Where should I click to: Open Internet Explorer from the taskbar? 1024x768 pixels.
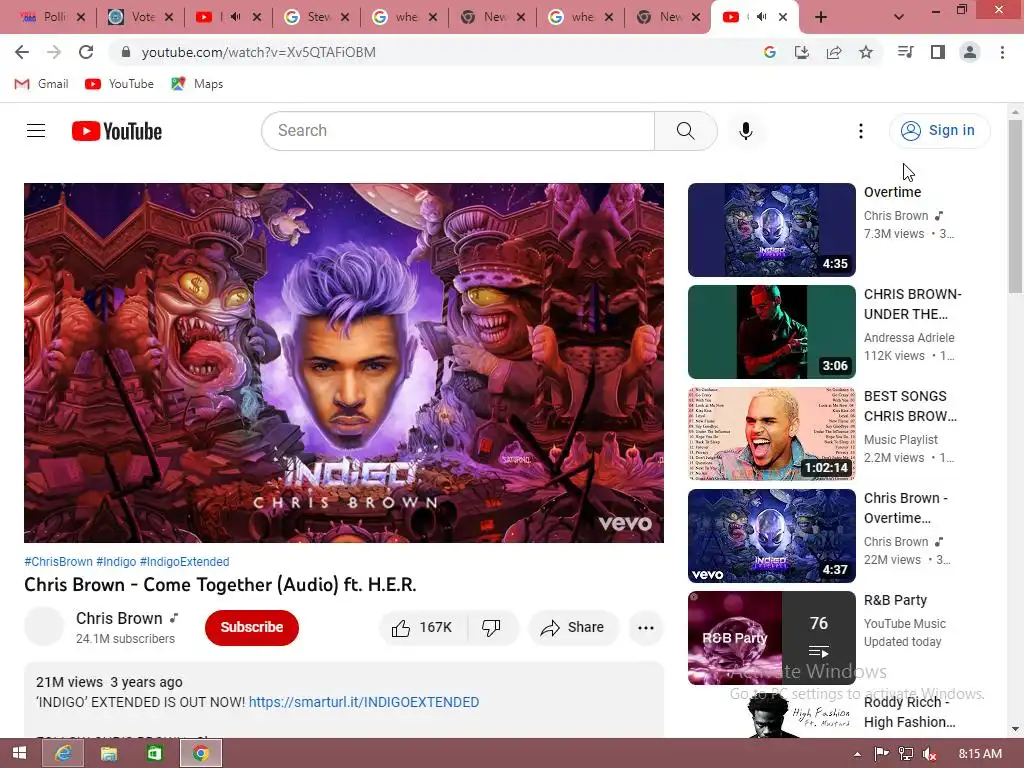(x=63, y=753)
